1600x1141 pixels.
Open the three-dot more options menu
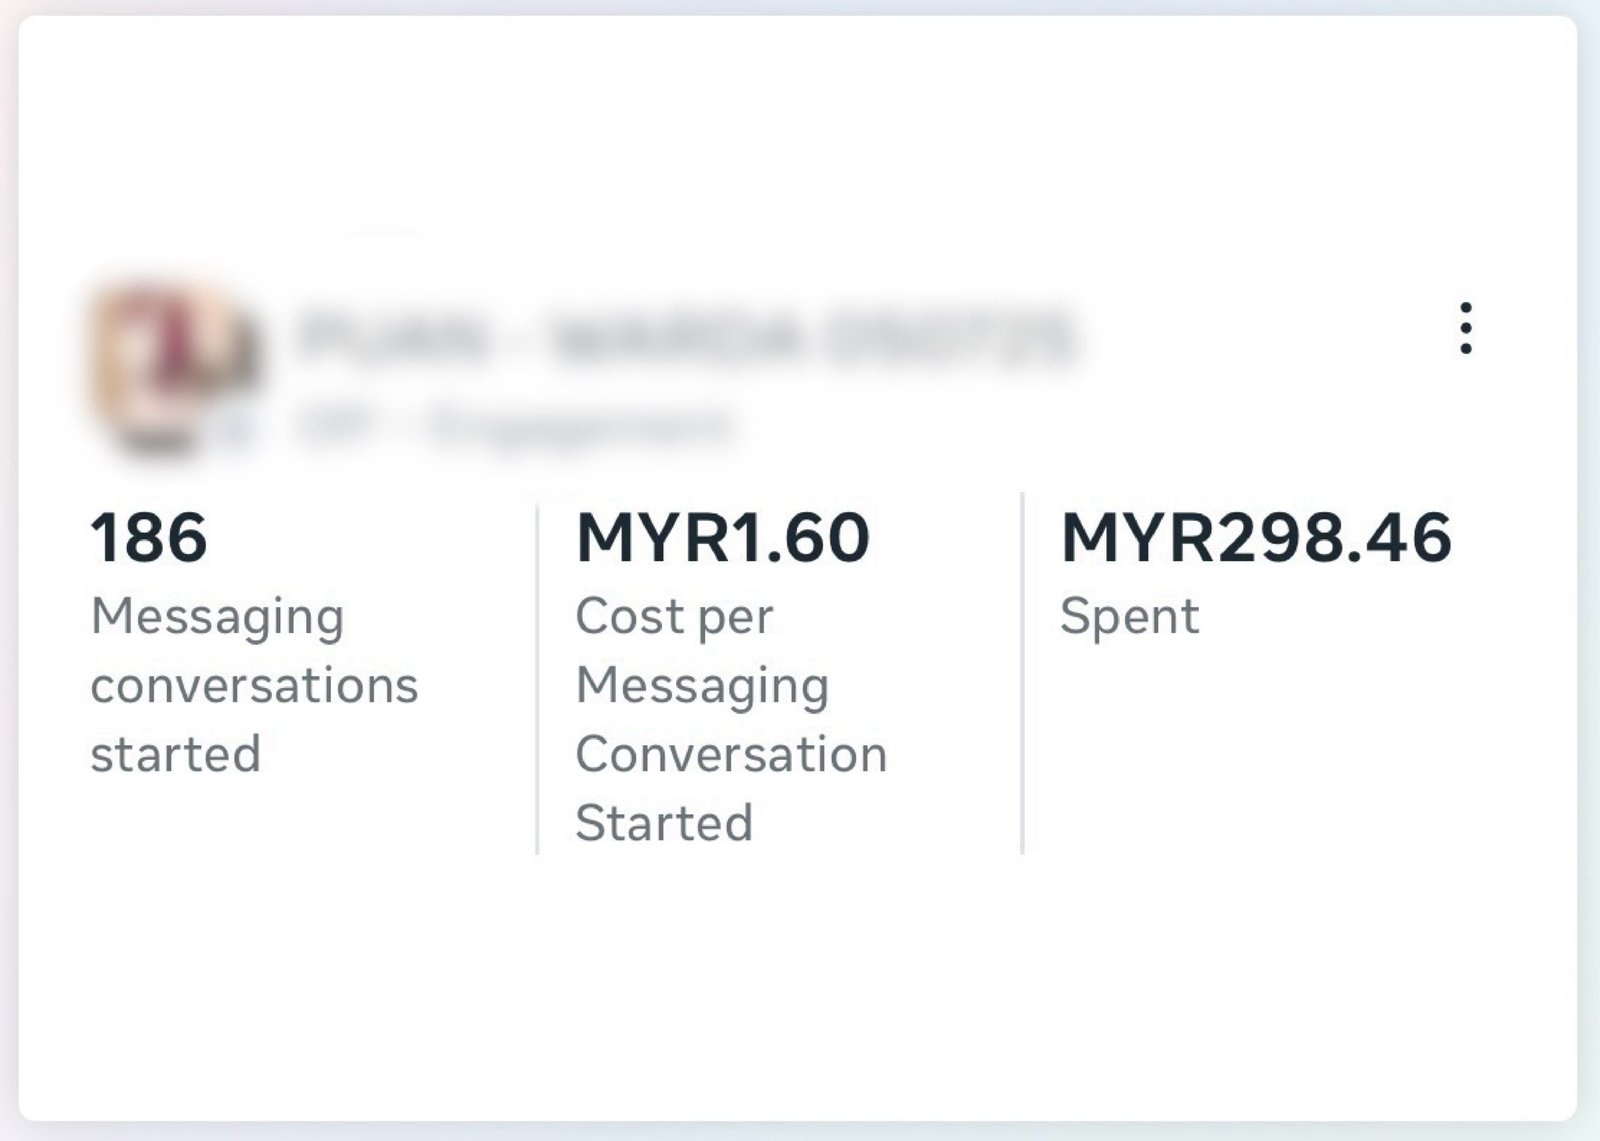pos(1465,328)
